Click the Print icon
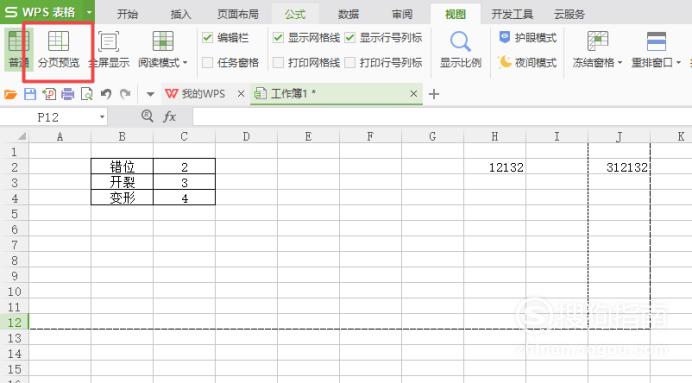This screenshot has height=383, width=692. [68, 94]
